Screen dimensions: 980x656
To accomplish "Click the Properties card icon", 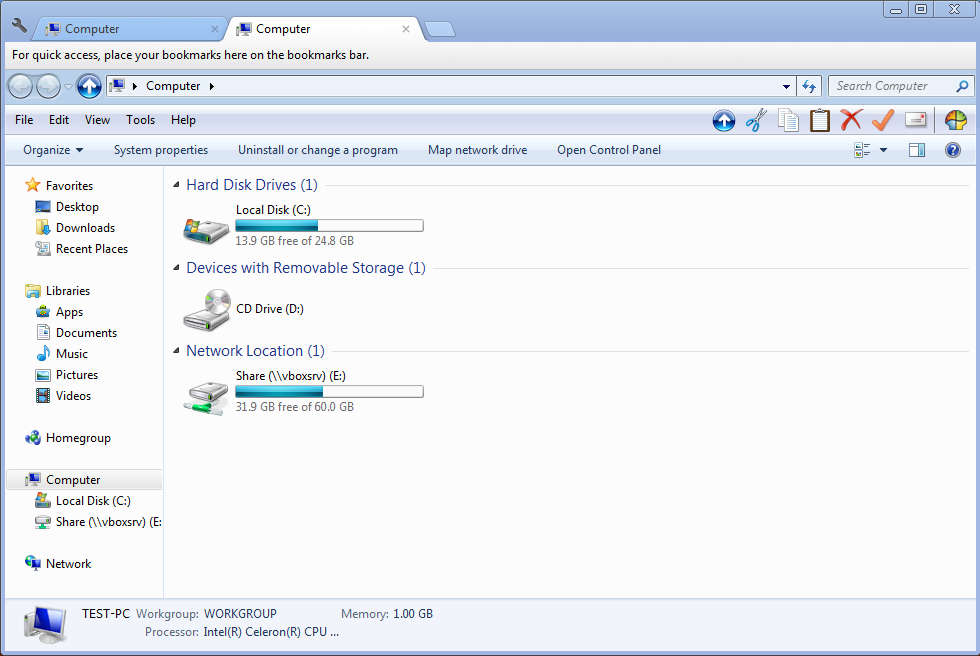I will coord(916,119).
